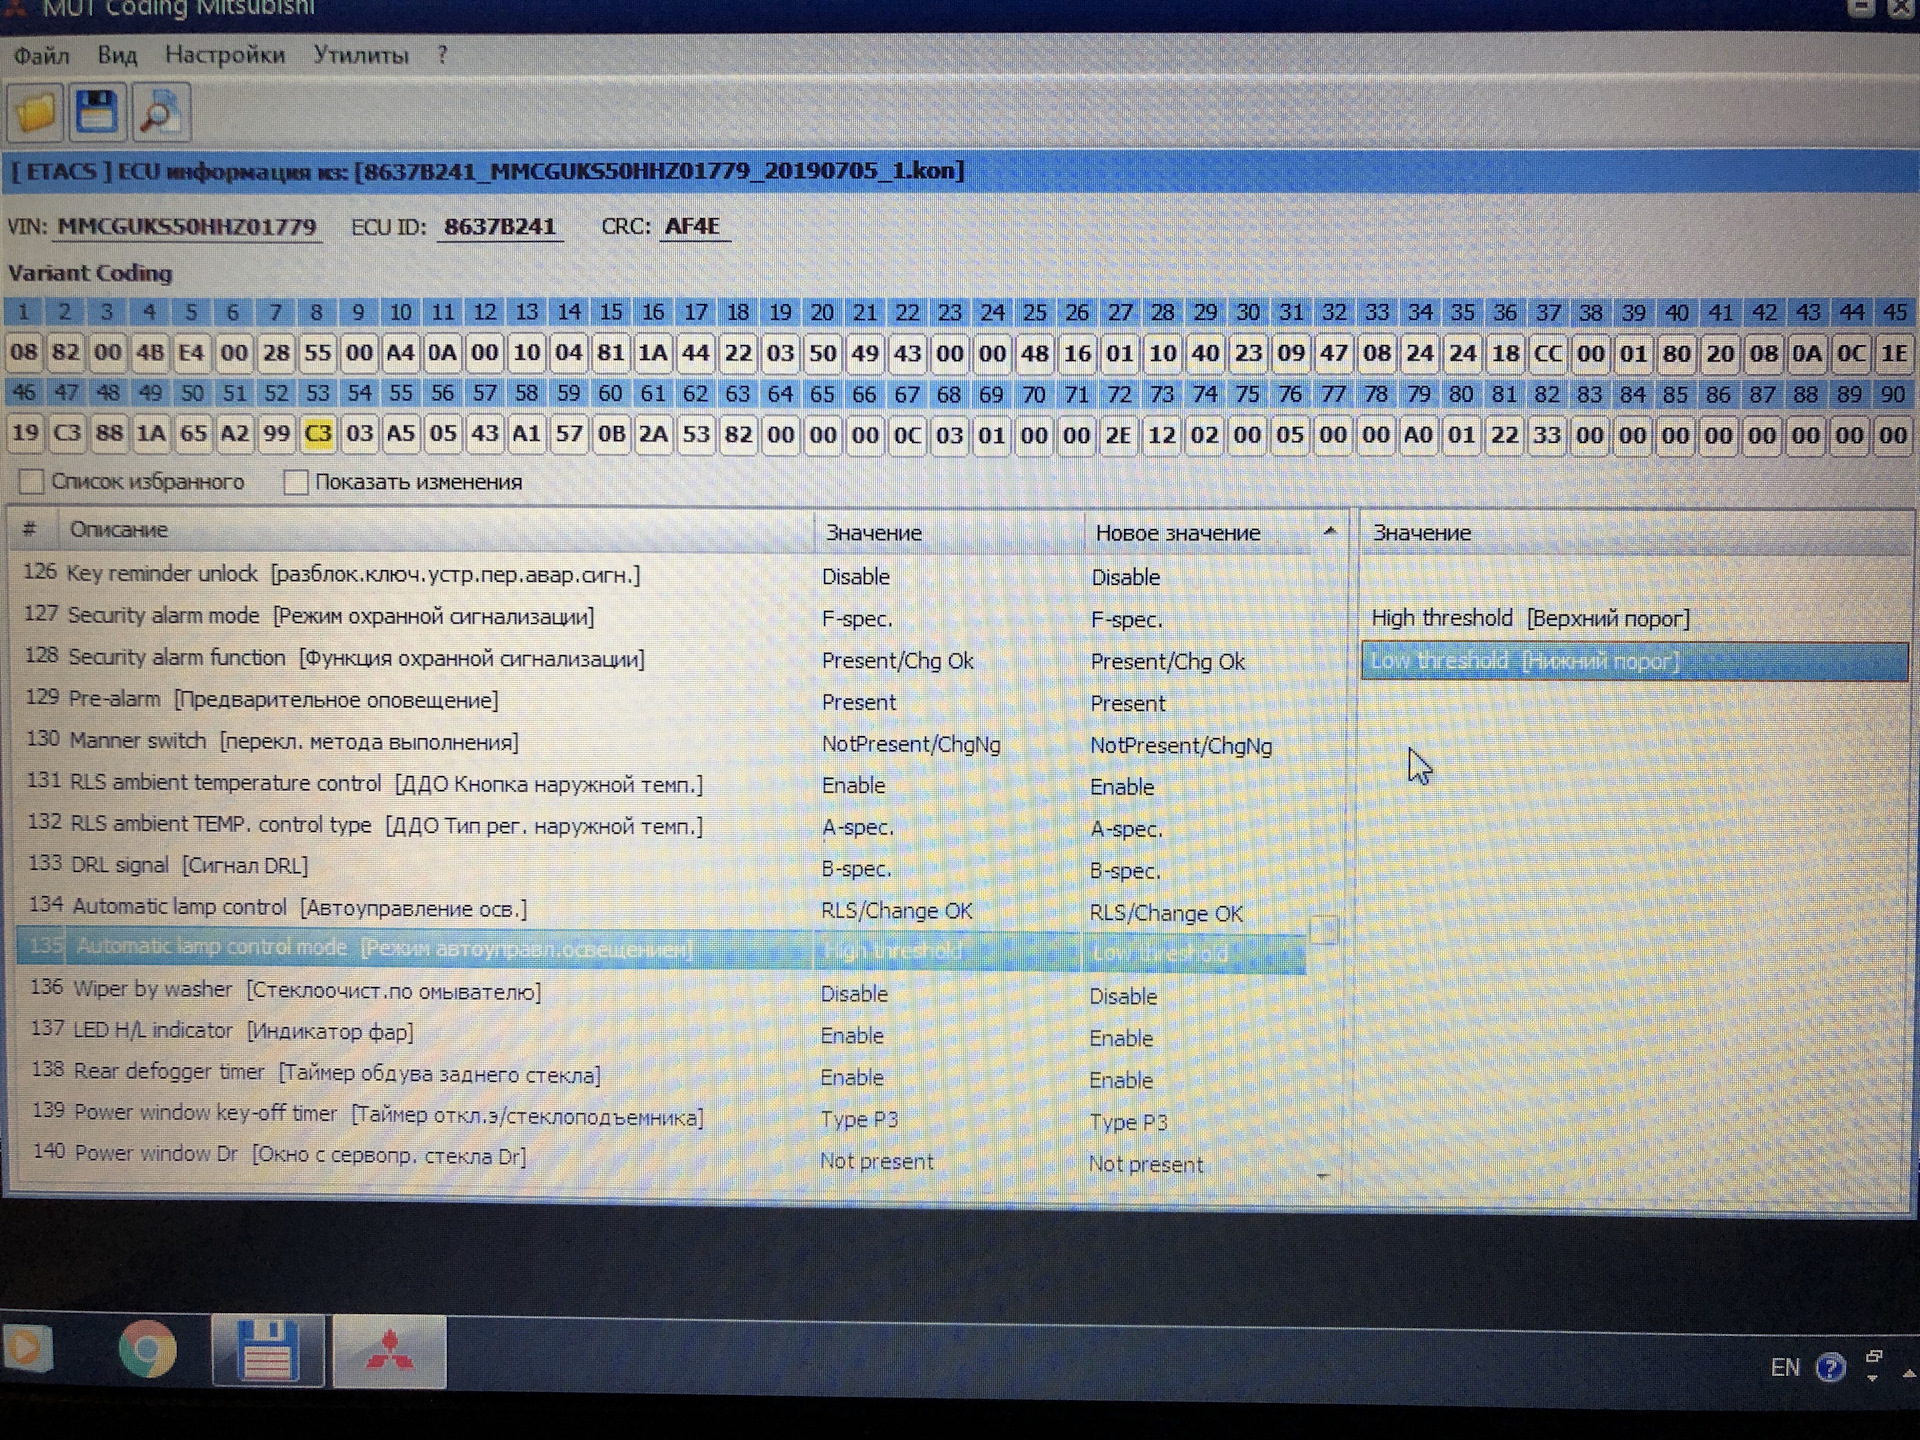Click new value B-spec. in row 133
Screen dimensions: 1920x1440
[1125, 871]
